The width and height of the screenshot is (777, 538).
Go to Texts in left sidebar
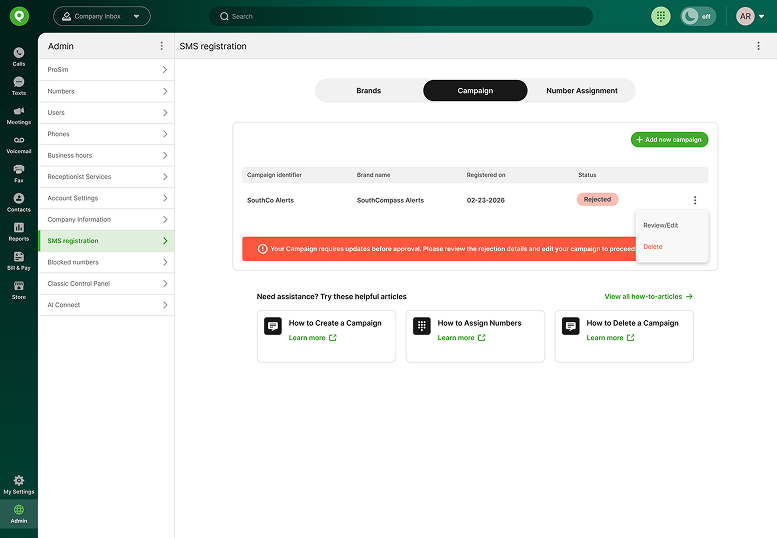(x=19, y=85)
